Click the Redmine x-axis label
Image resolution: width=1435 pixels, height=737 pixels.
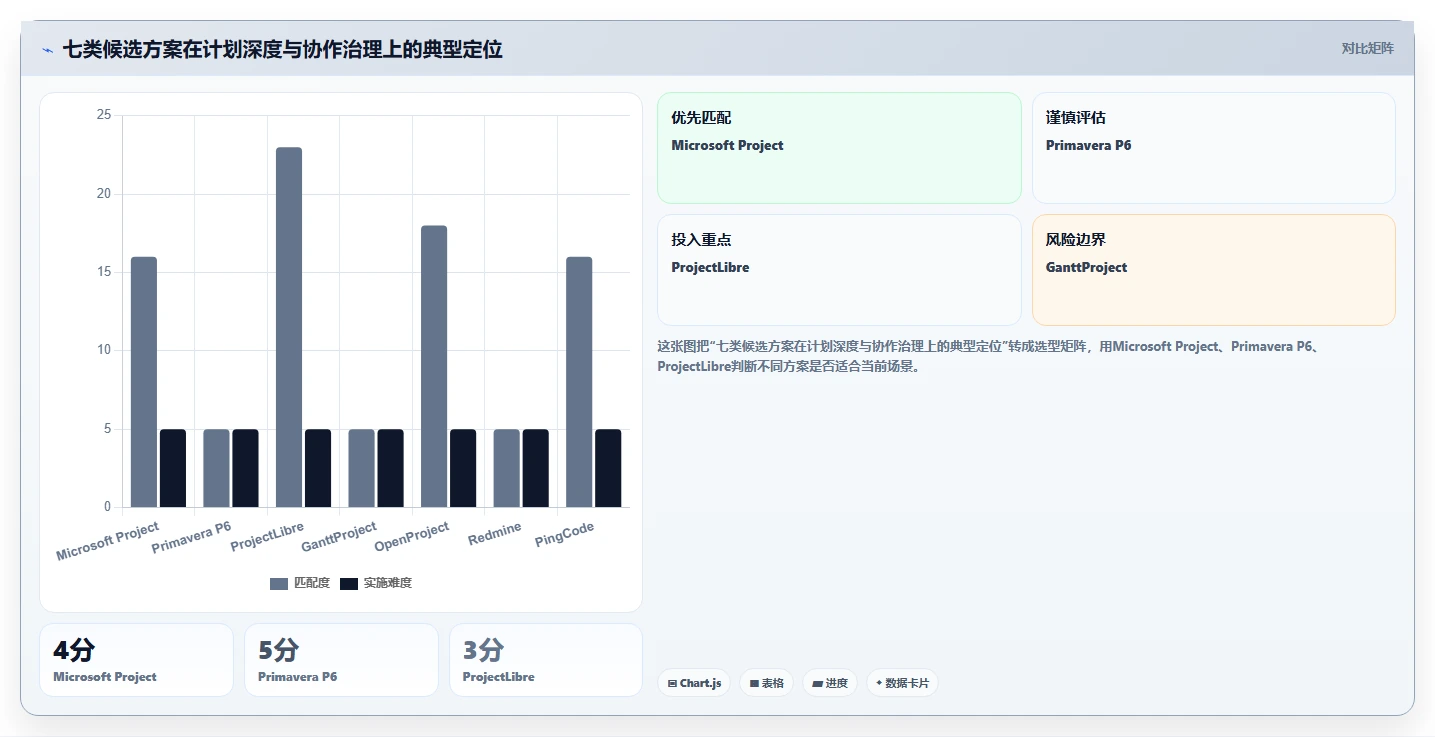(495, 534)
